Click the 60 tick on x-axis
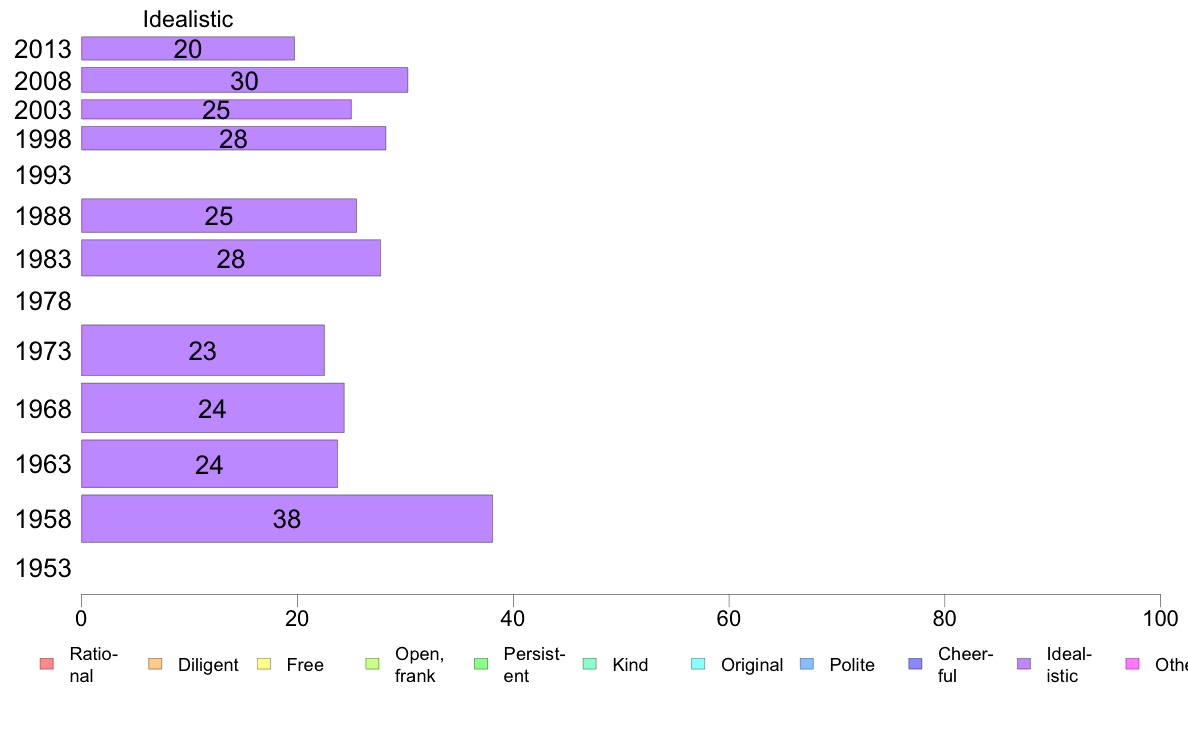Screen dimensions: 1188x736 [x=728, y=619]
